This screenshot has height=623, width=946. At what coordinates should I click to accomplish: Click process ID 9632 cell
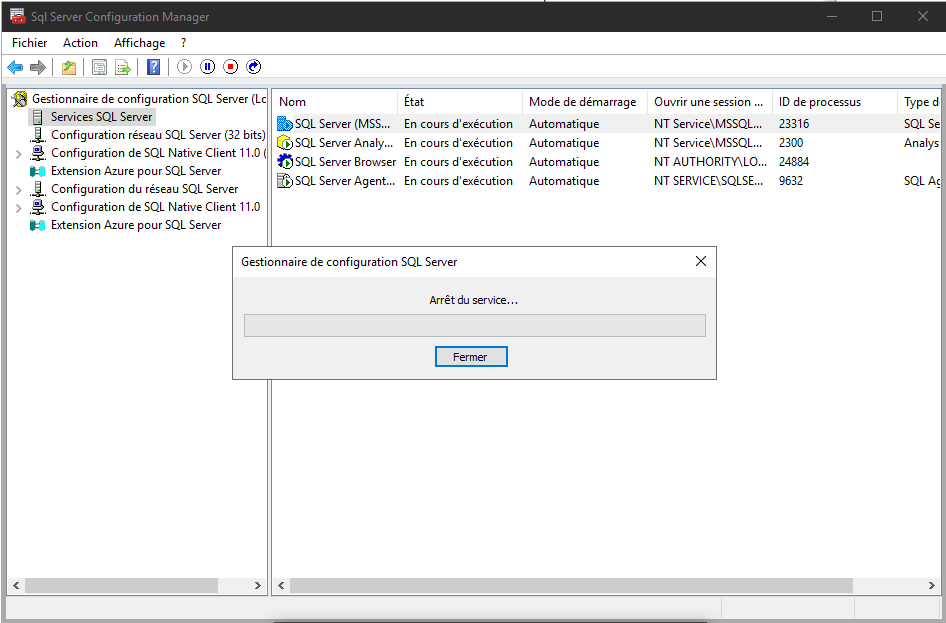tap(791, 181)
